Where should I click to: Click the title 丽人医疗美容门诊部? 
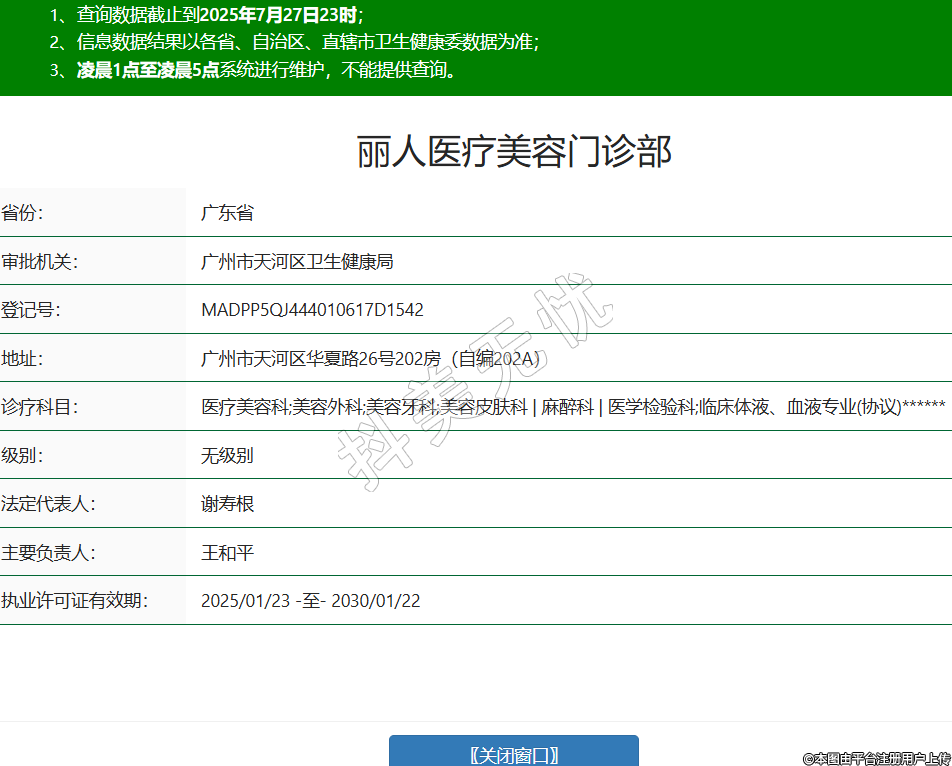coord(514,152)
